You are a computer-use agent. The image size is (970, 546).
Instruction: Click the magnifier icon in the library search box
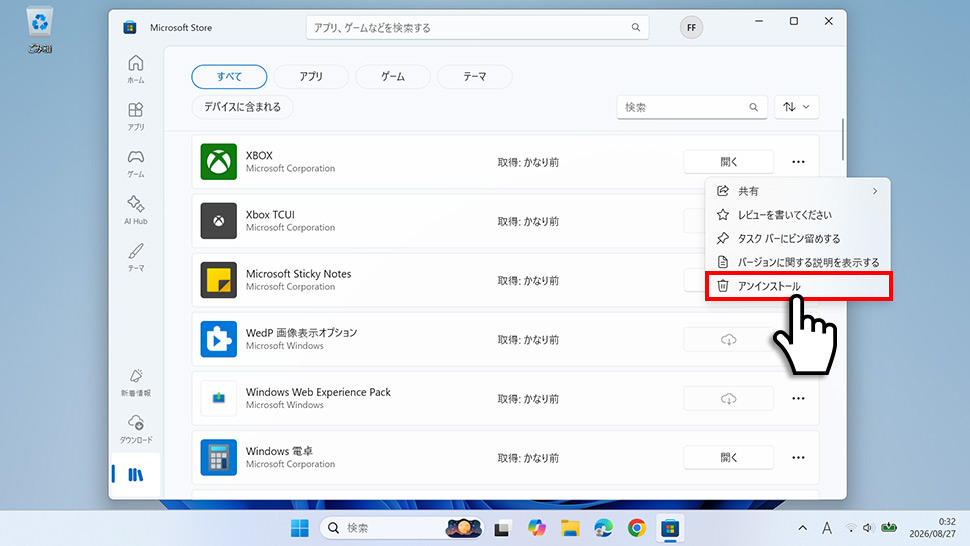coord(753,107)
